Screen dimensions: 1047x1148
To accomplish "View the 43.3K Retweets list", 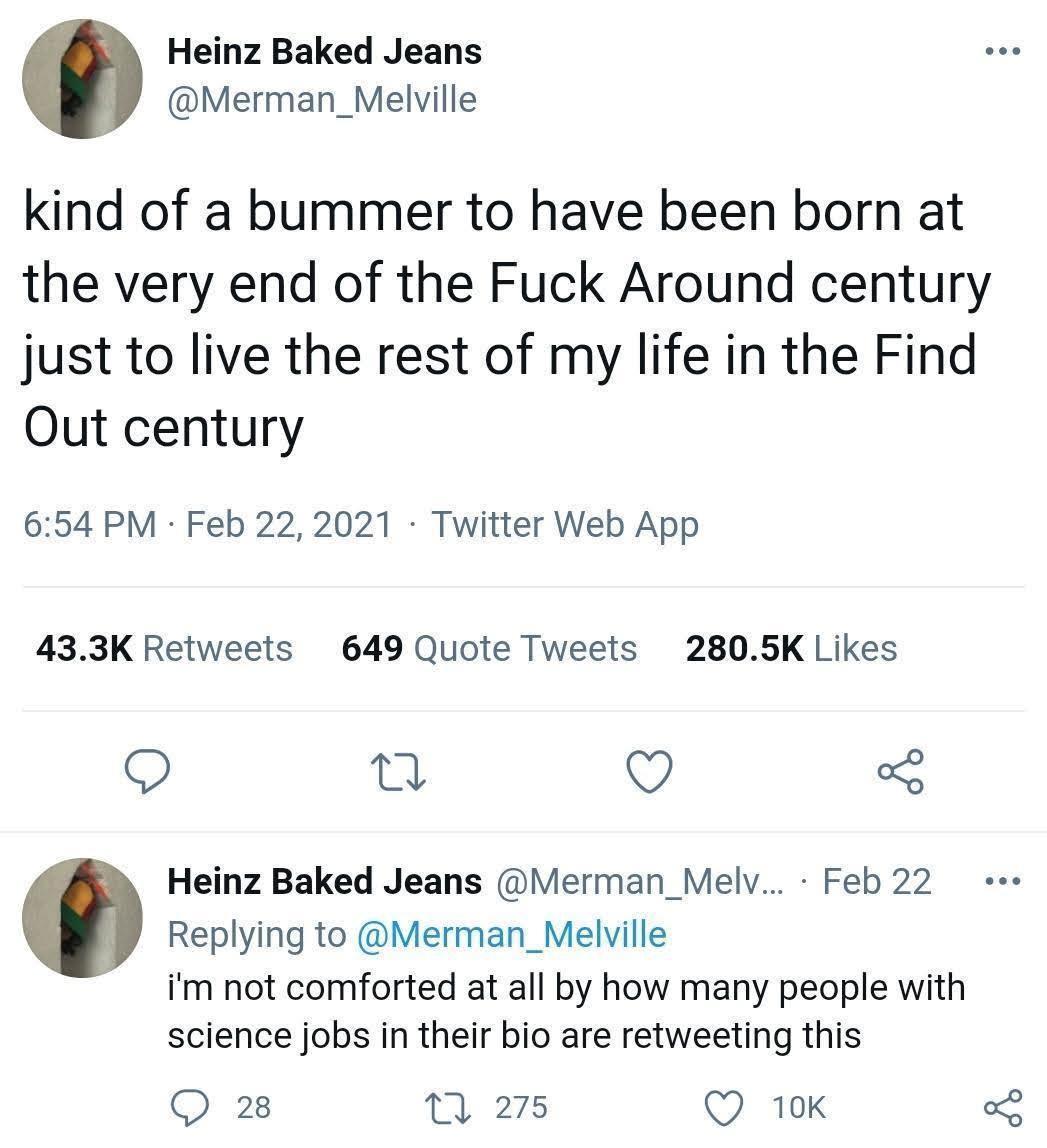I will 164,648.
